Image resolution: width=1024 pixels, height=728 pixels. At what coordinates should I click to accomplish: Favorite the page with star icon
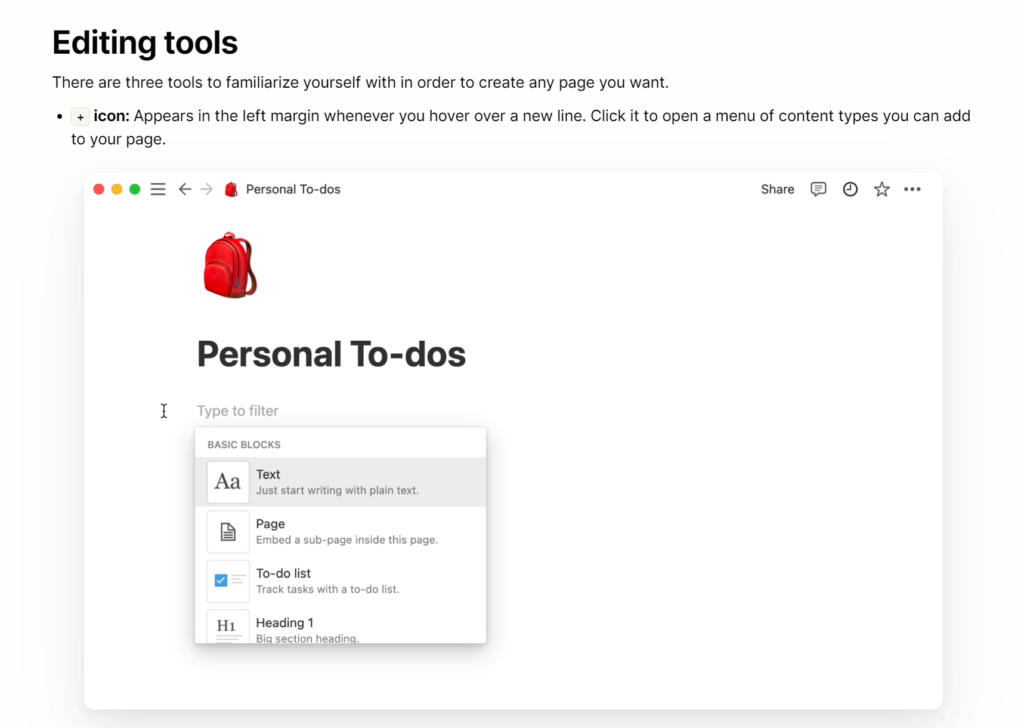[881, 189]
